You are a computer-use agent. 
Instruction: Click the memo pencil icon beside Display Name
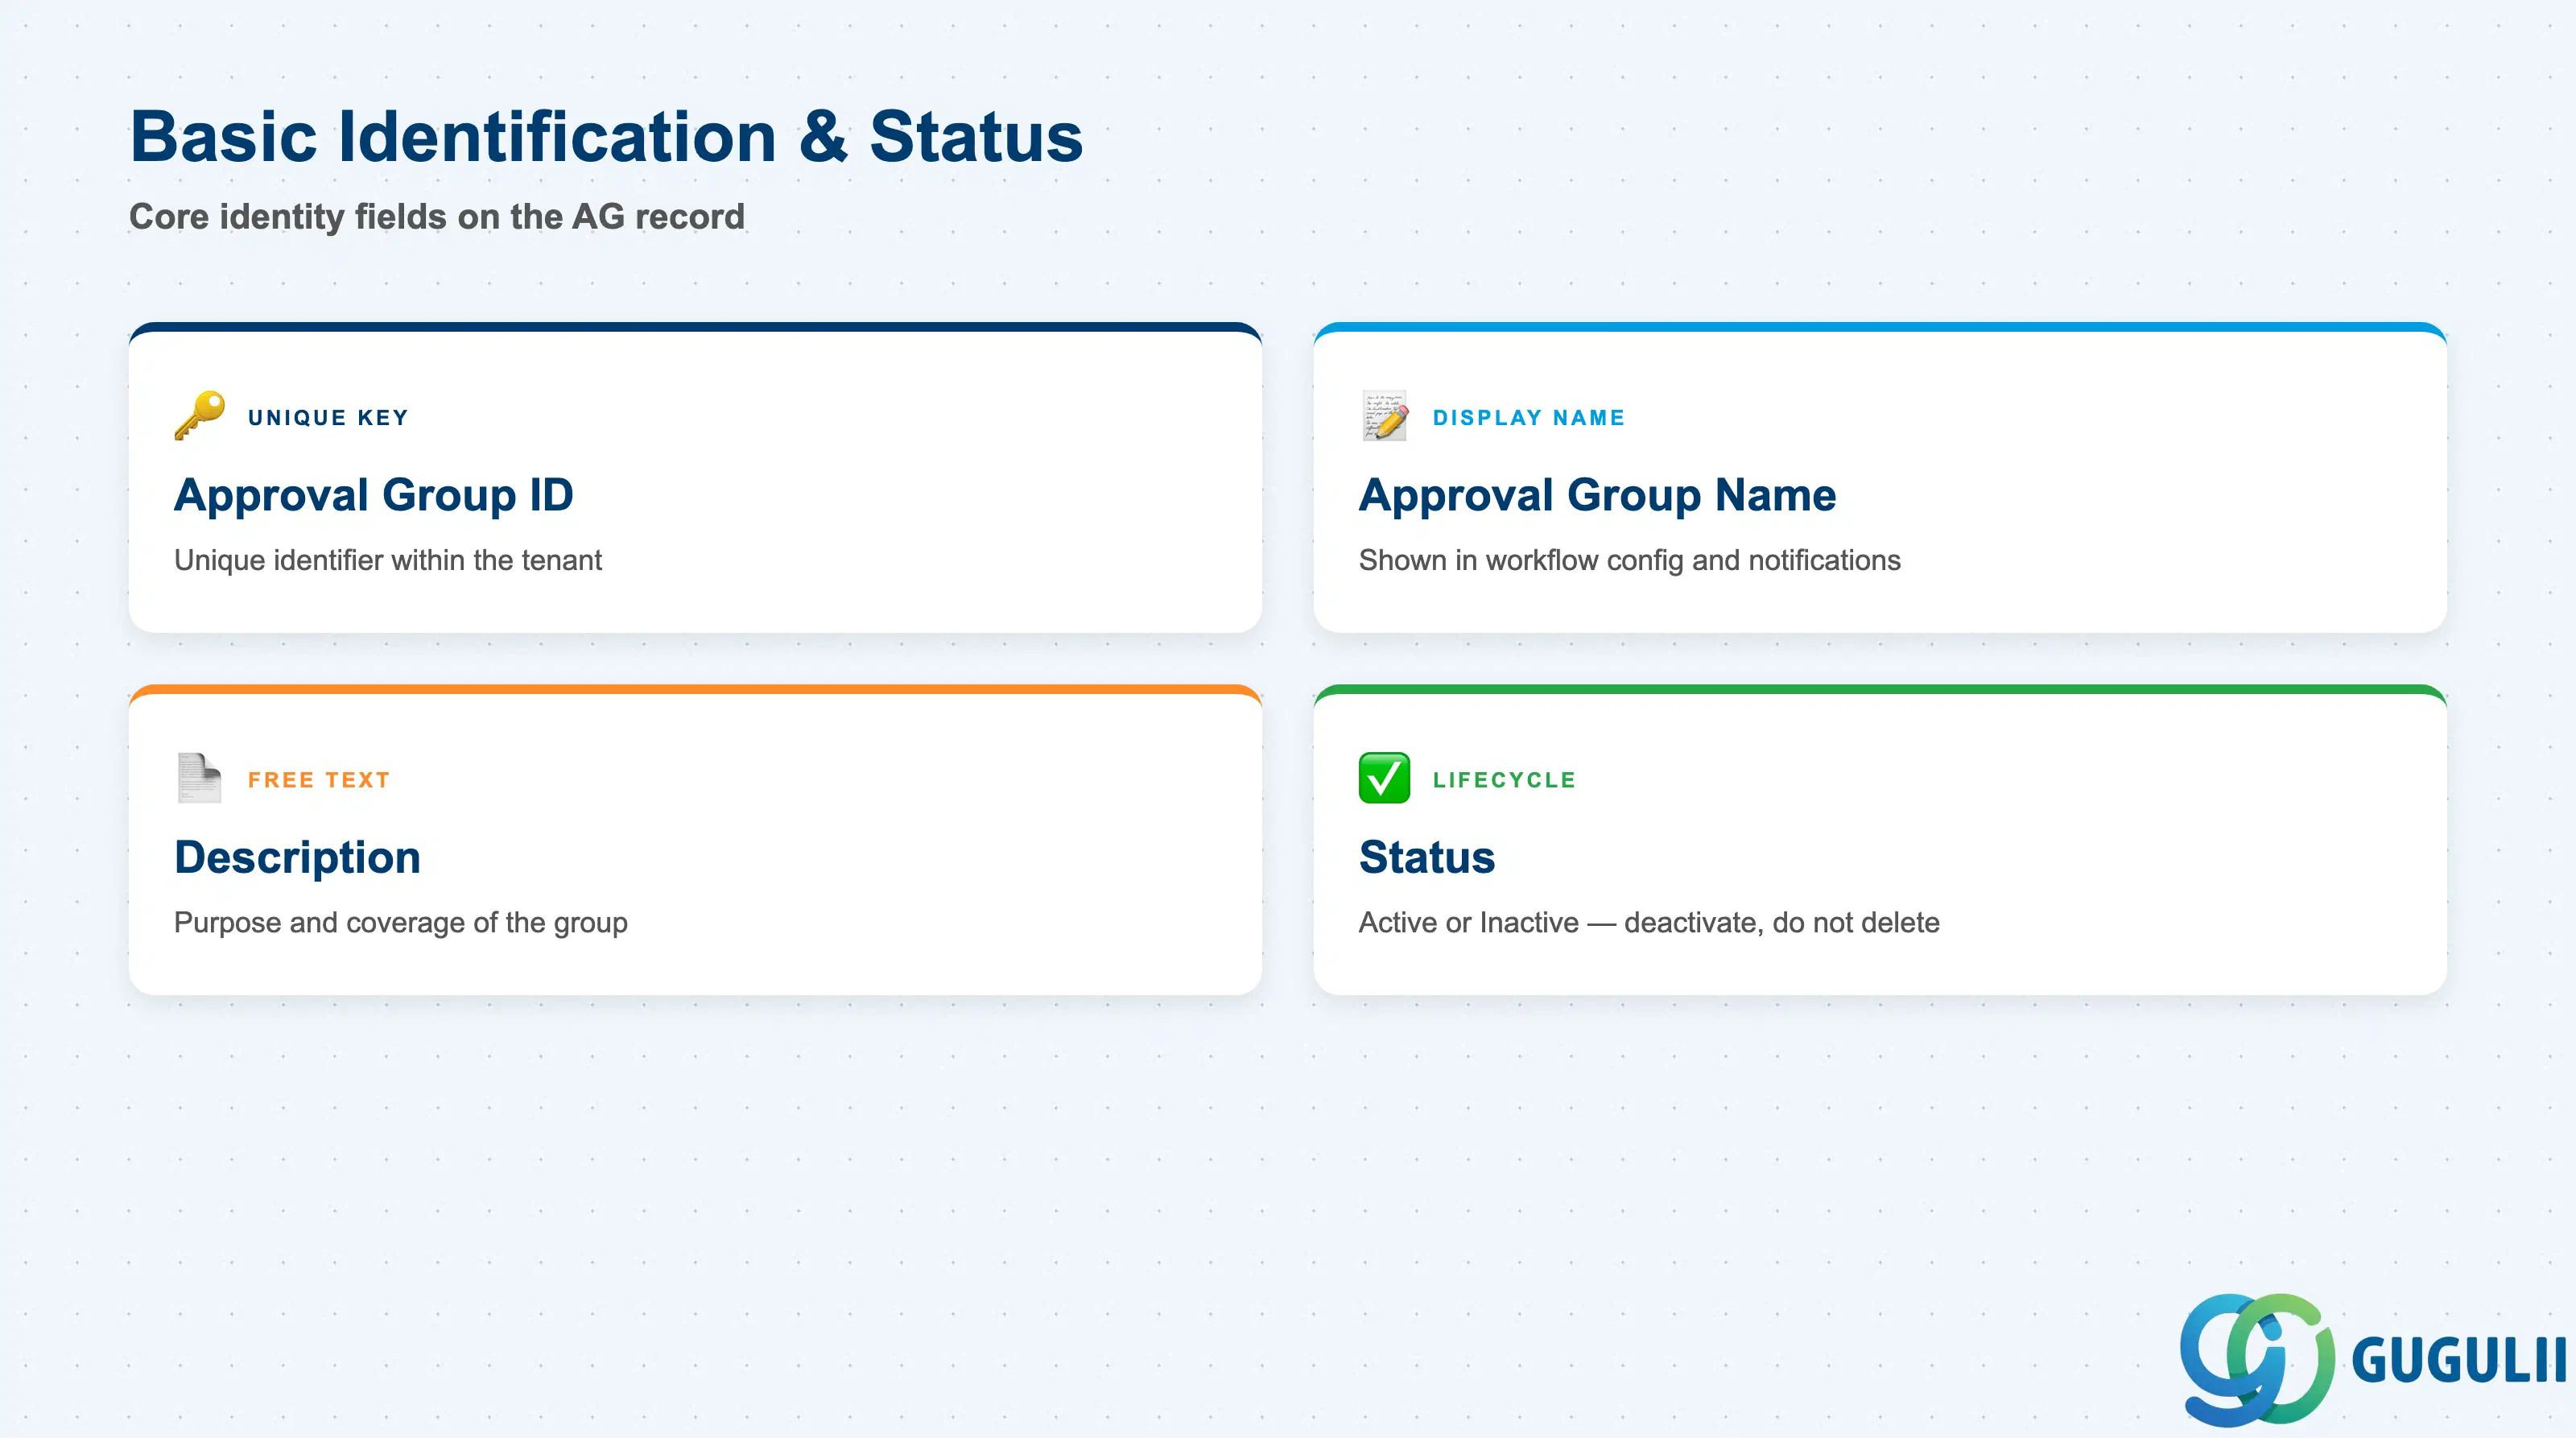tap(1384, 416)
